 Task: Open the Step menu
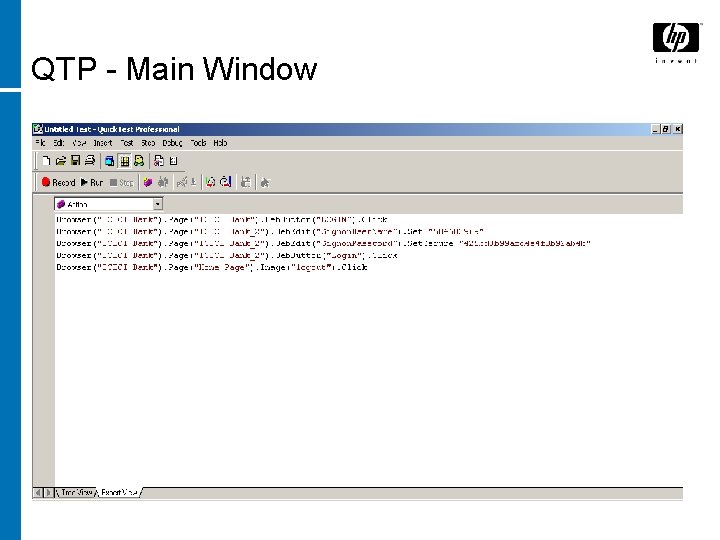[x=148, y=143]
